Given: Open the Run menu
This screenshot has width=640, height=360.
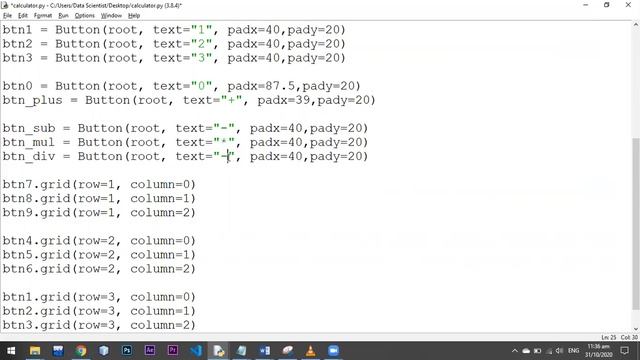Looking at the screenshot, I should click(63, 16).
